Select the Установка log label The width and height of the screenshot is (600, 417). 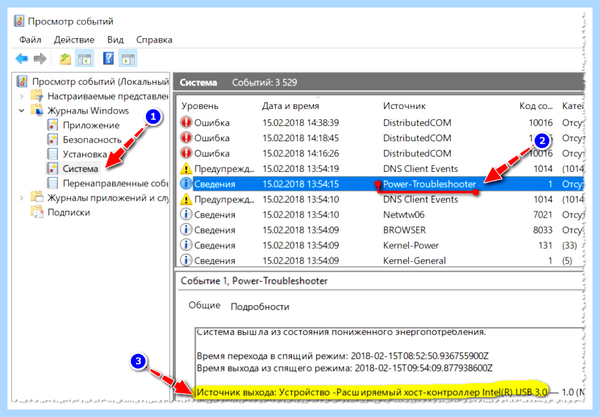(x=85, y=154)
